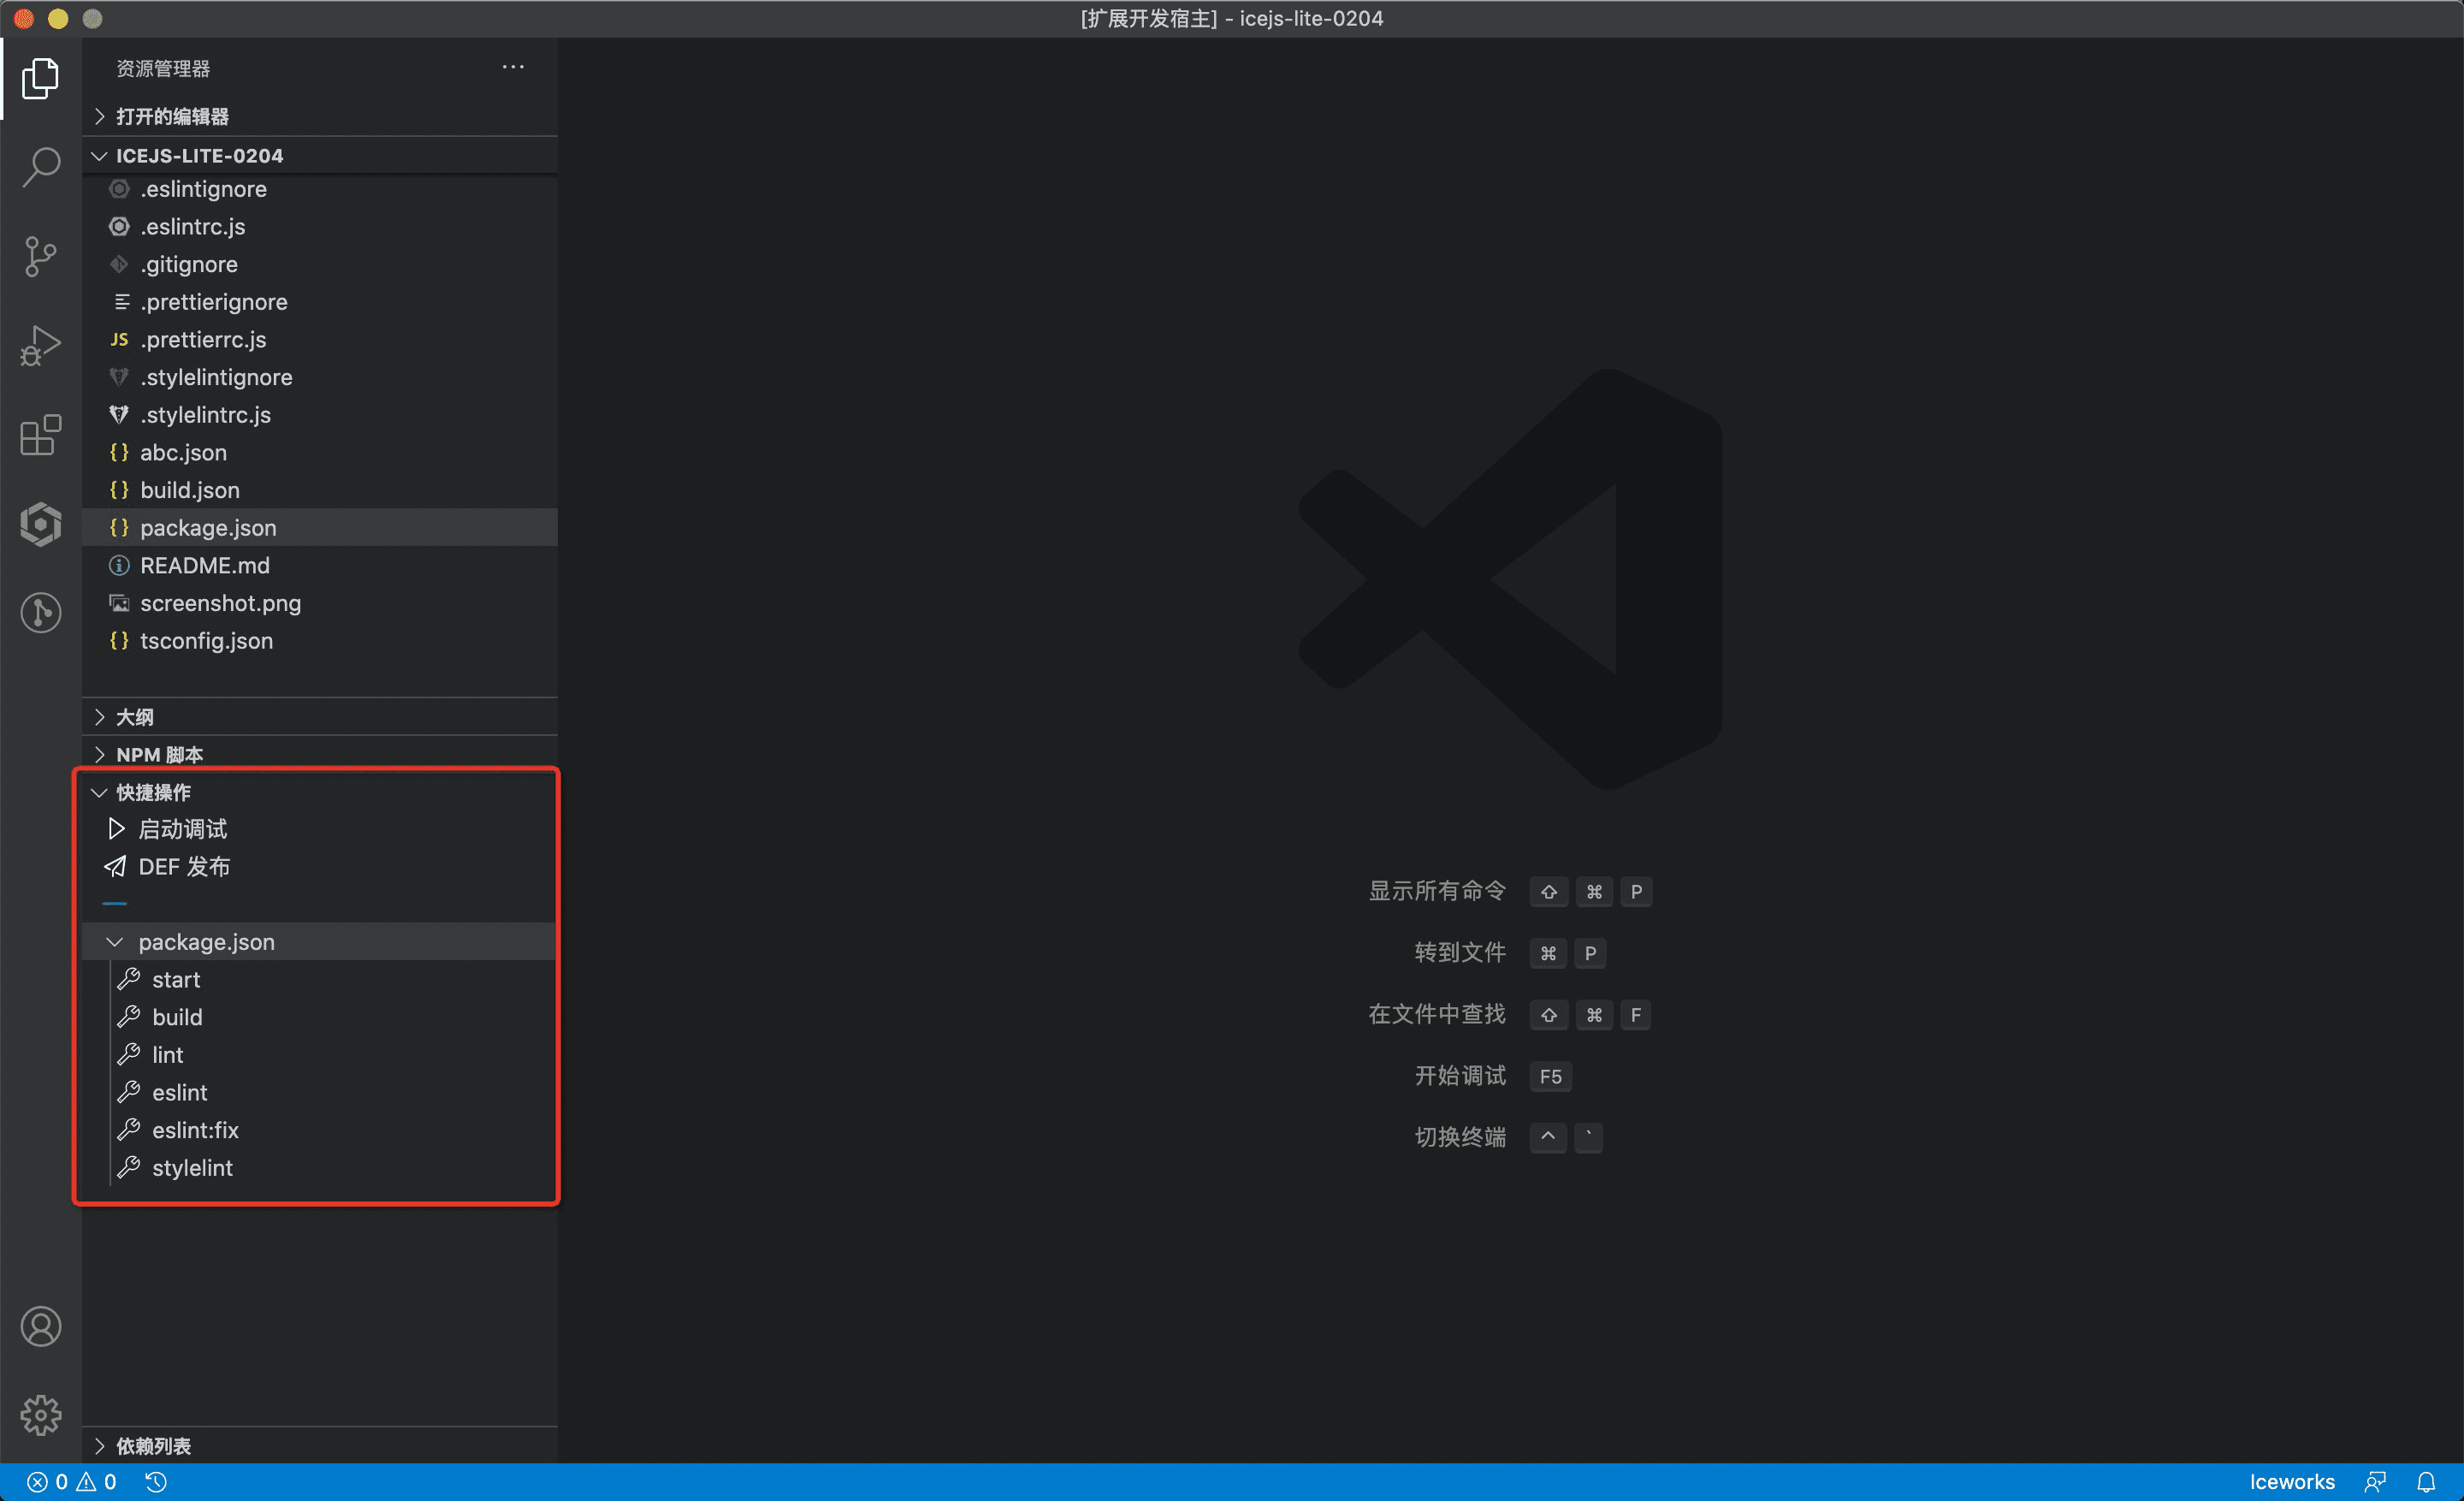Image resolution: width=2464 pixels, height=1501 pixels.
Task: Open the Extensions view
Action: click(41, 435)
